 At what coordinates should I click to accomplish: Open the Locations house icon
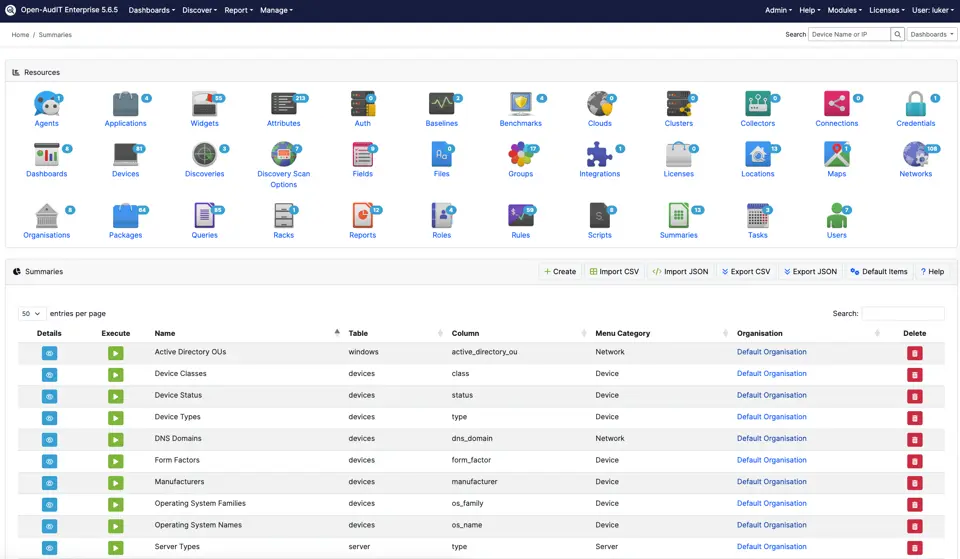click(x=757, y=154)
